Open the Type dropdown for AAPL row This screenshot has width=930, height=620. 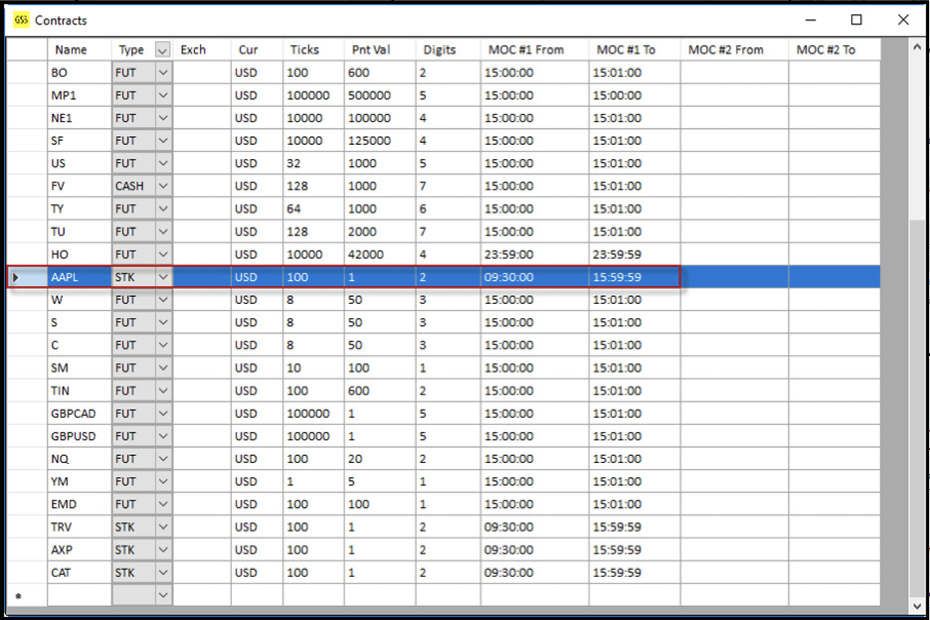pyautogui.click(x=164, y=277)
